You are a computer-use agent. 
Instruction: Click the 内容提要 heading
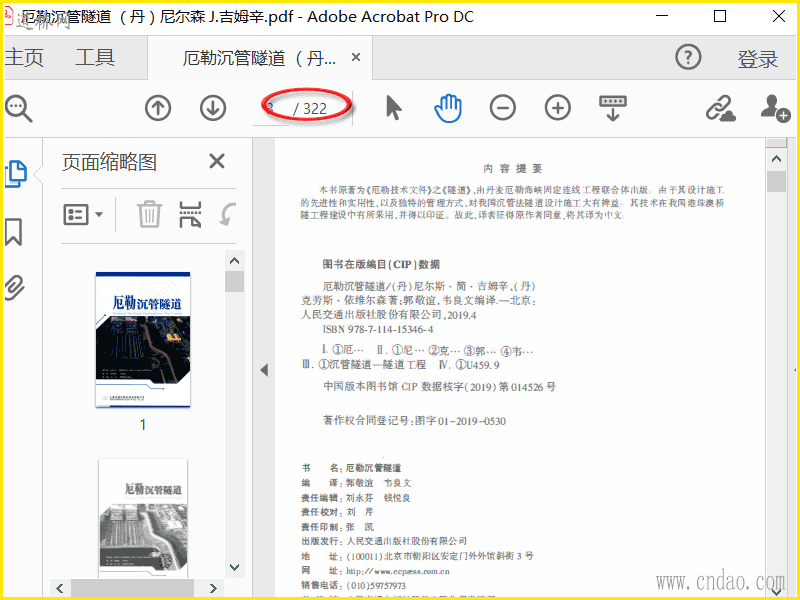513,168
